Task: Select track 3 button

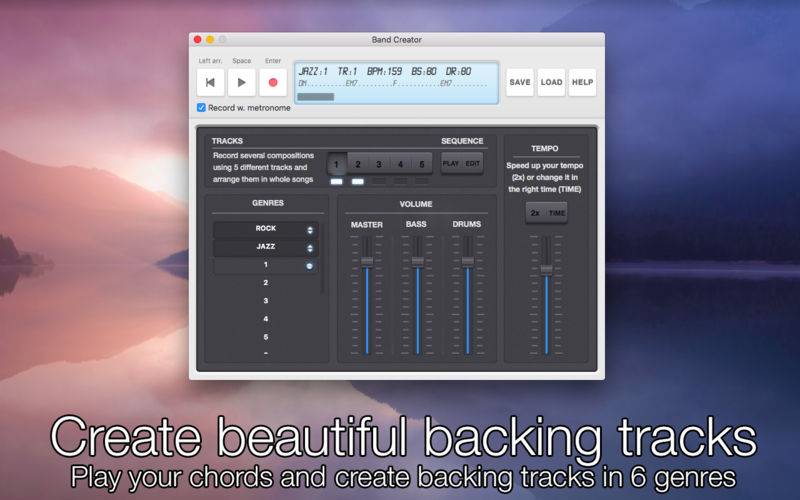Action: (379, 164)
